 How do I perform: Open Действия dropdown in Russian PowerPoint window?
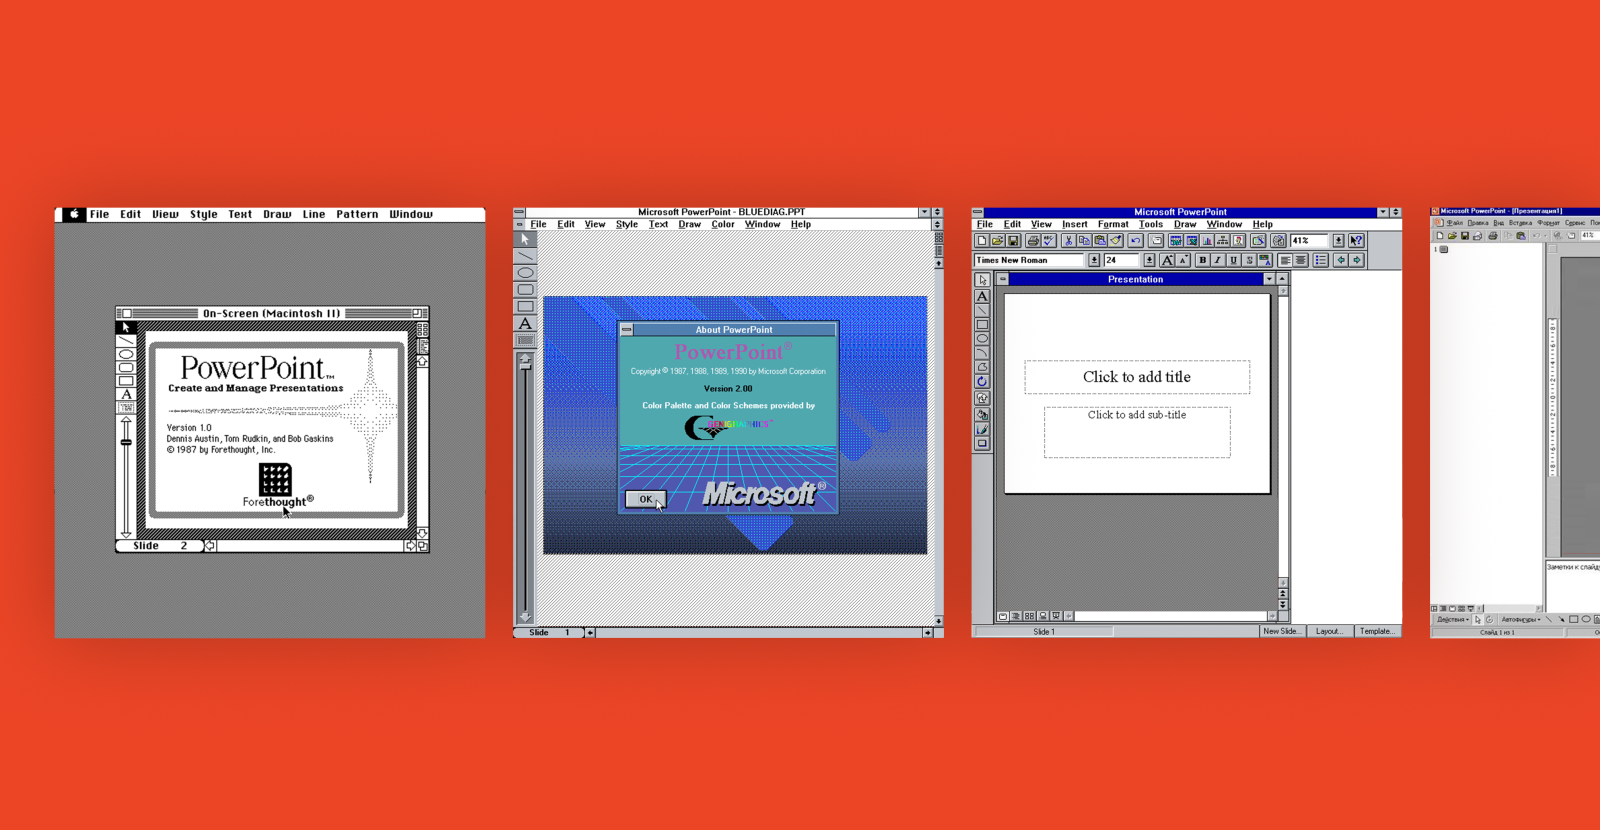(x=1453, y=620)
